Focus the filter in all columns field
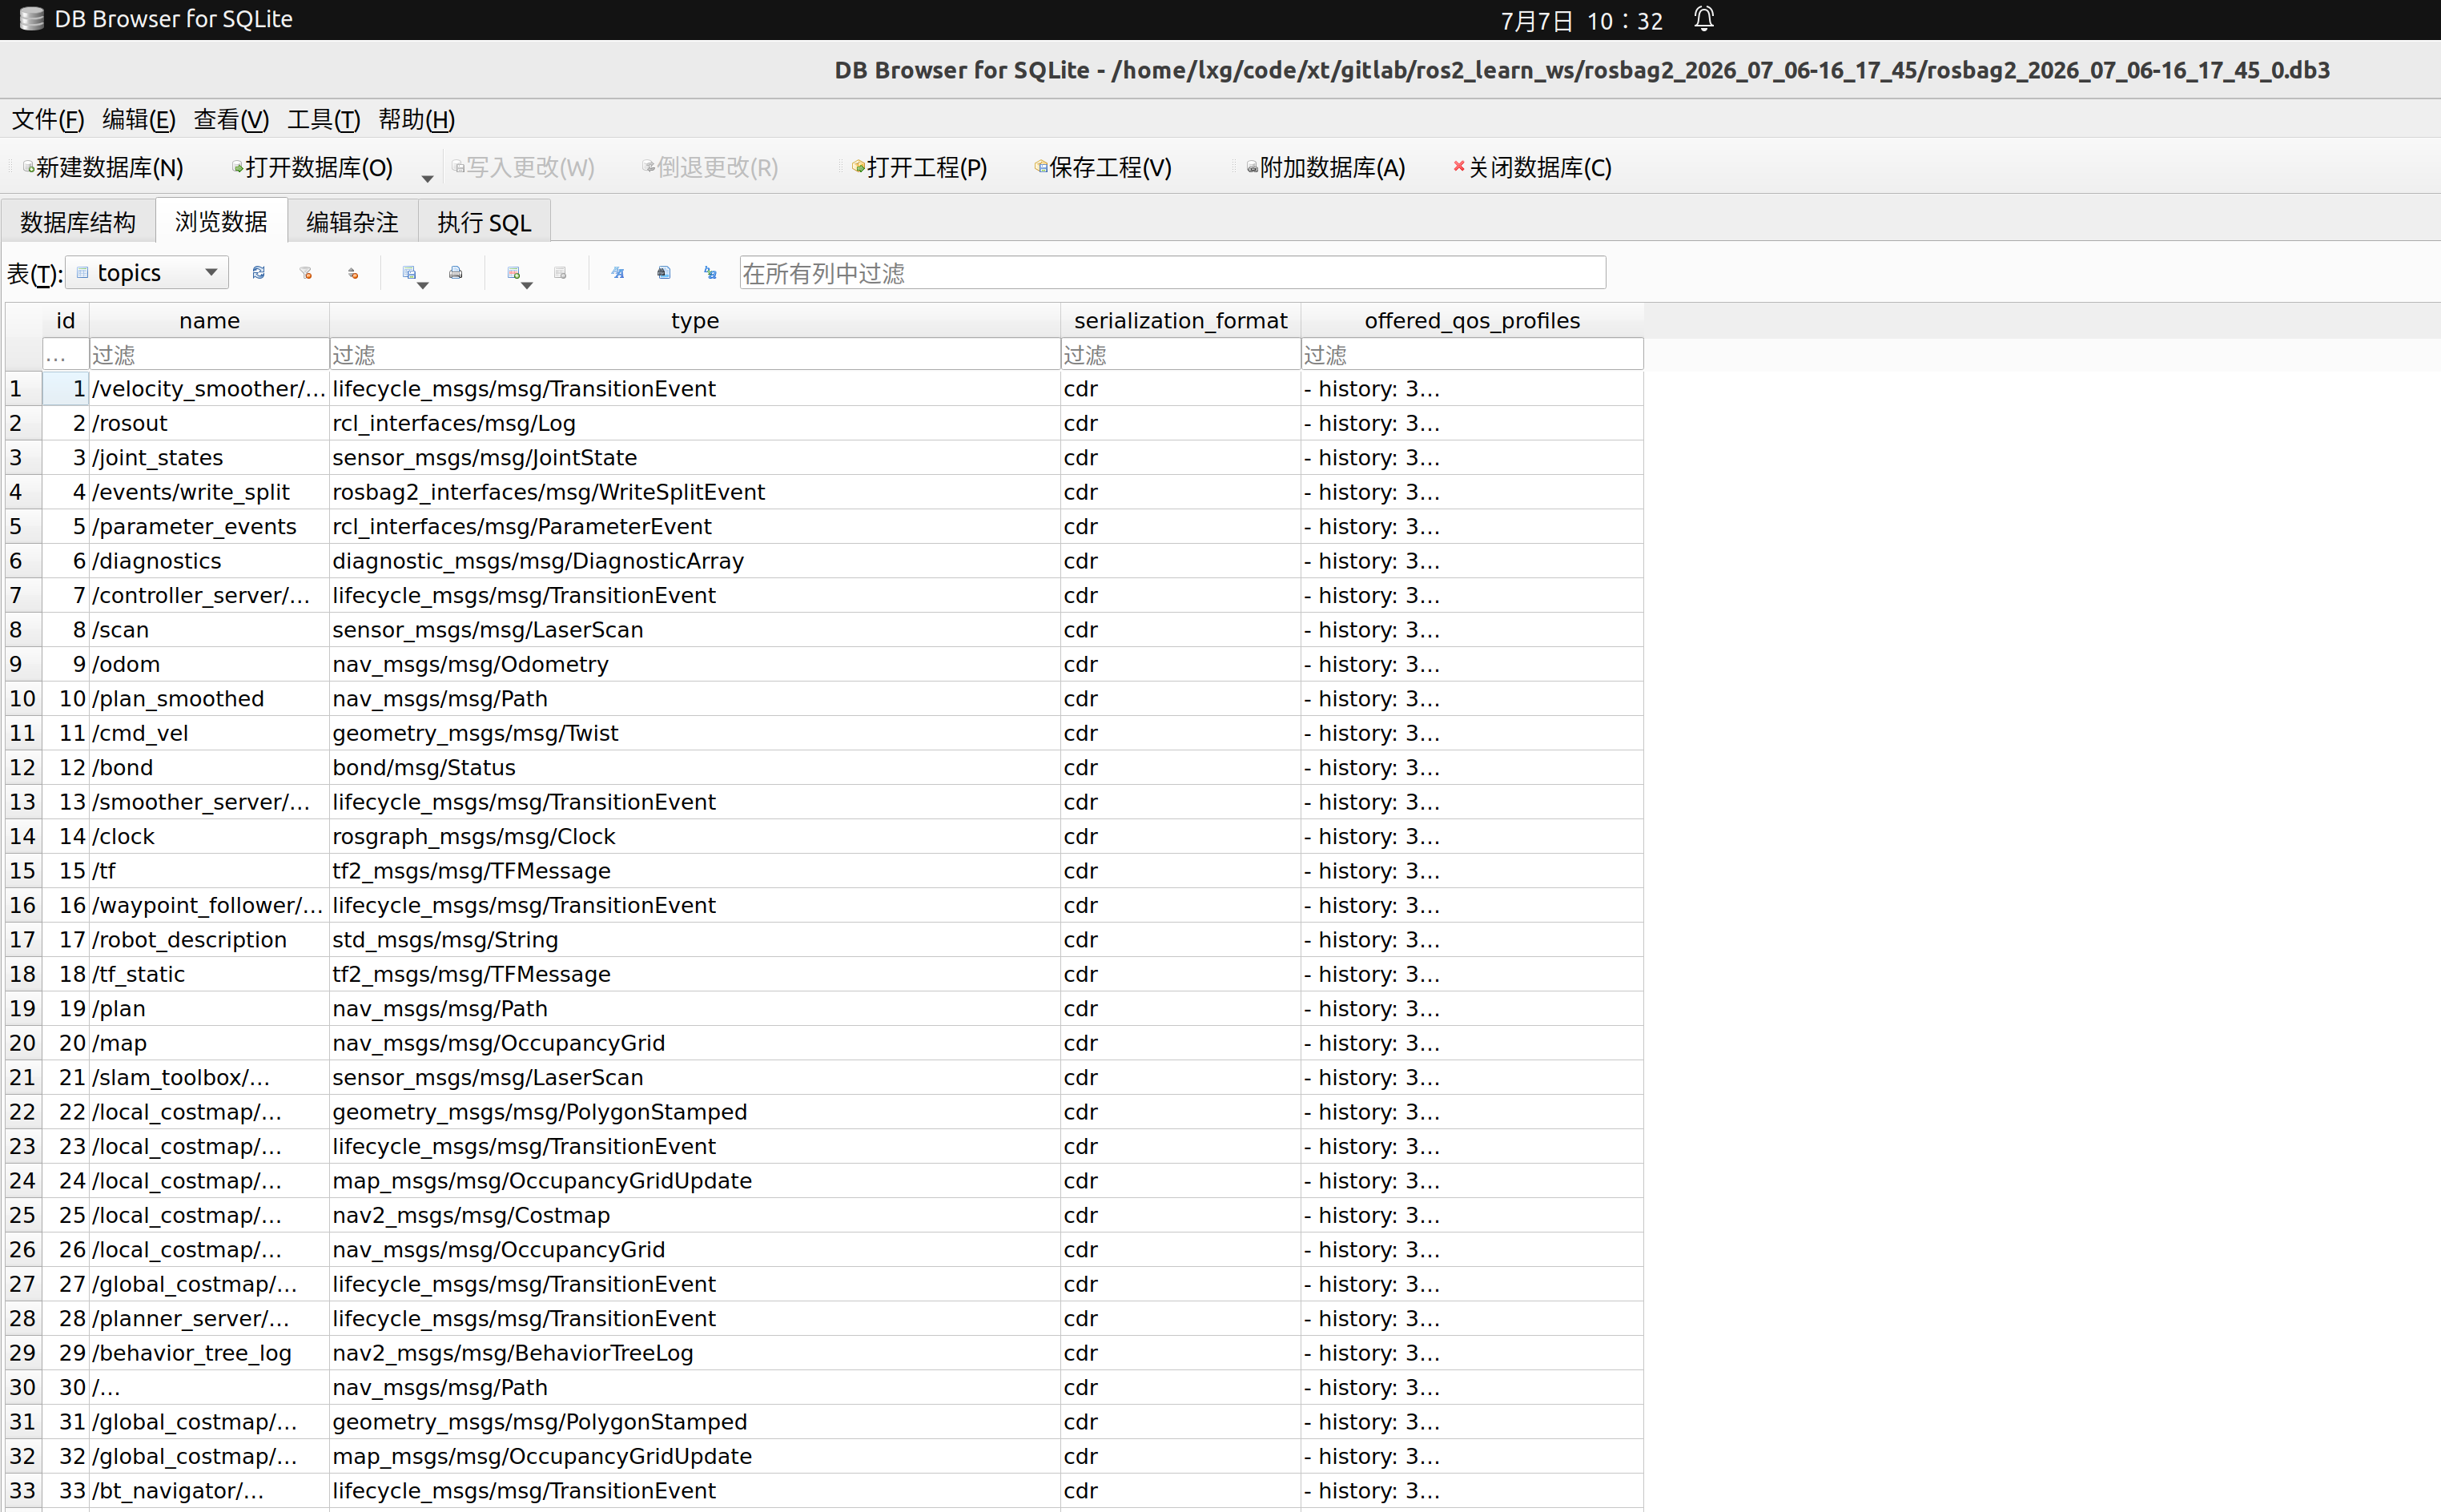 [x=1172, y=273]
